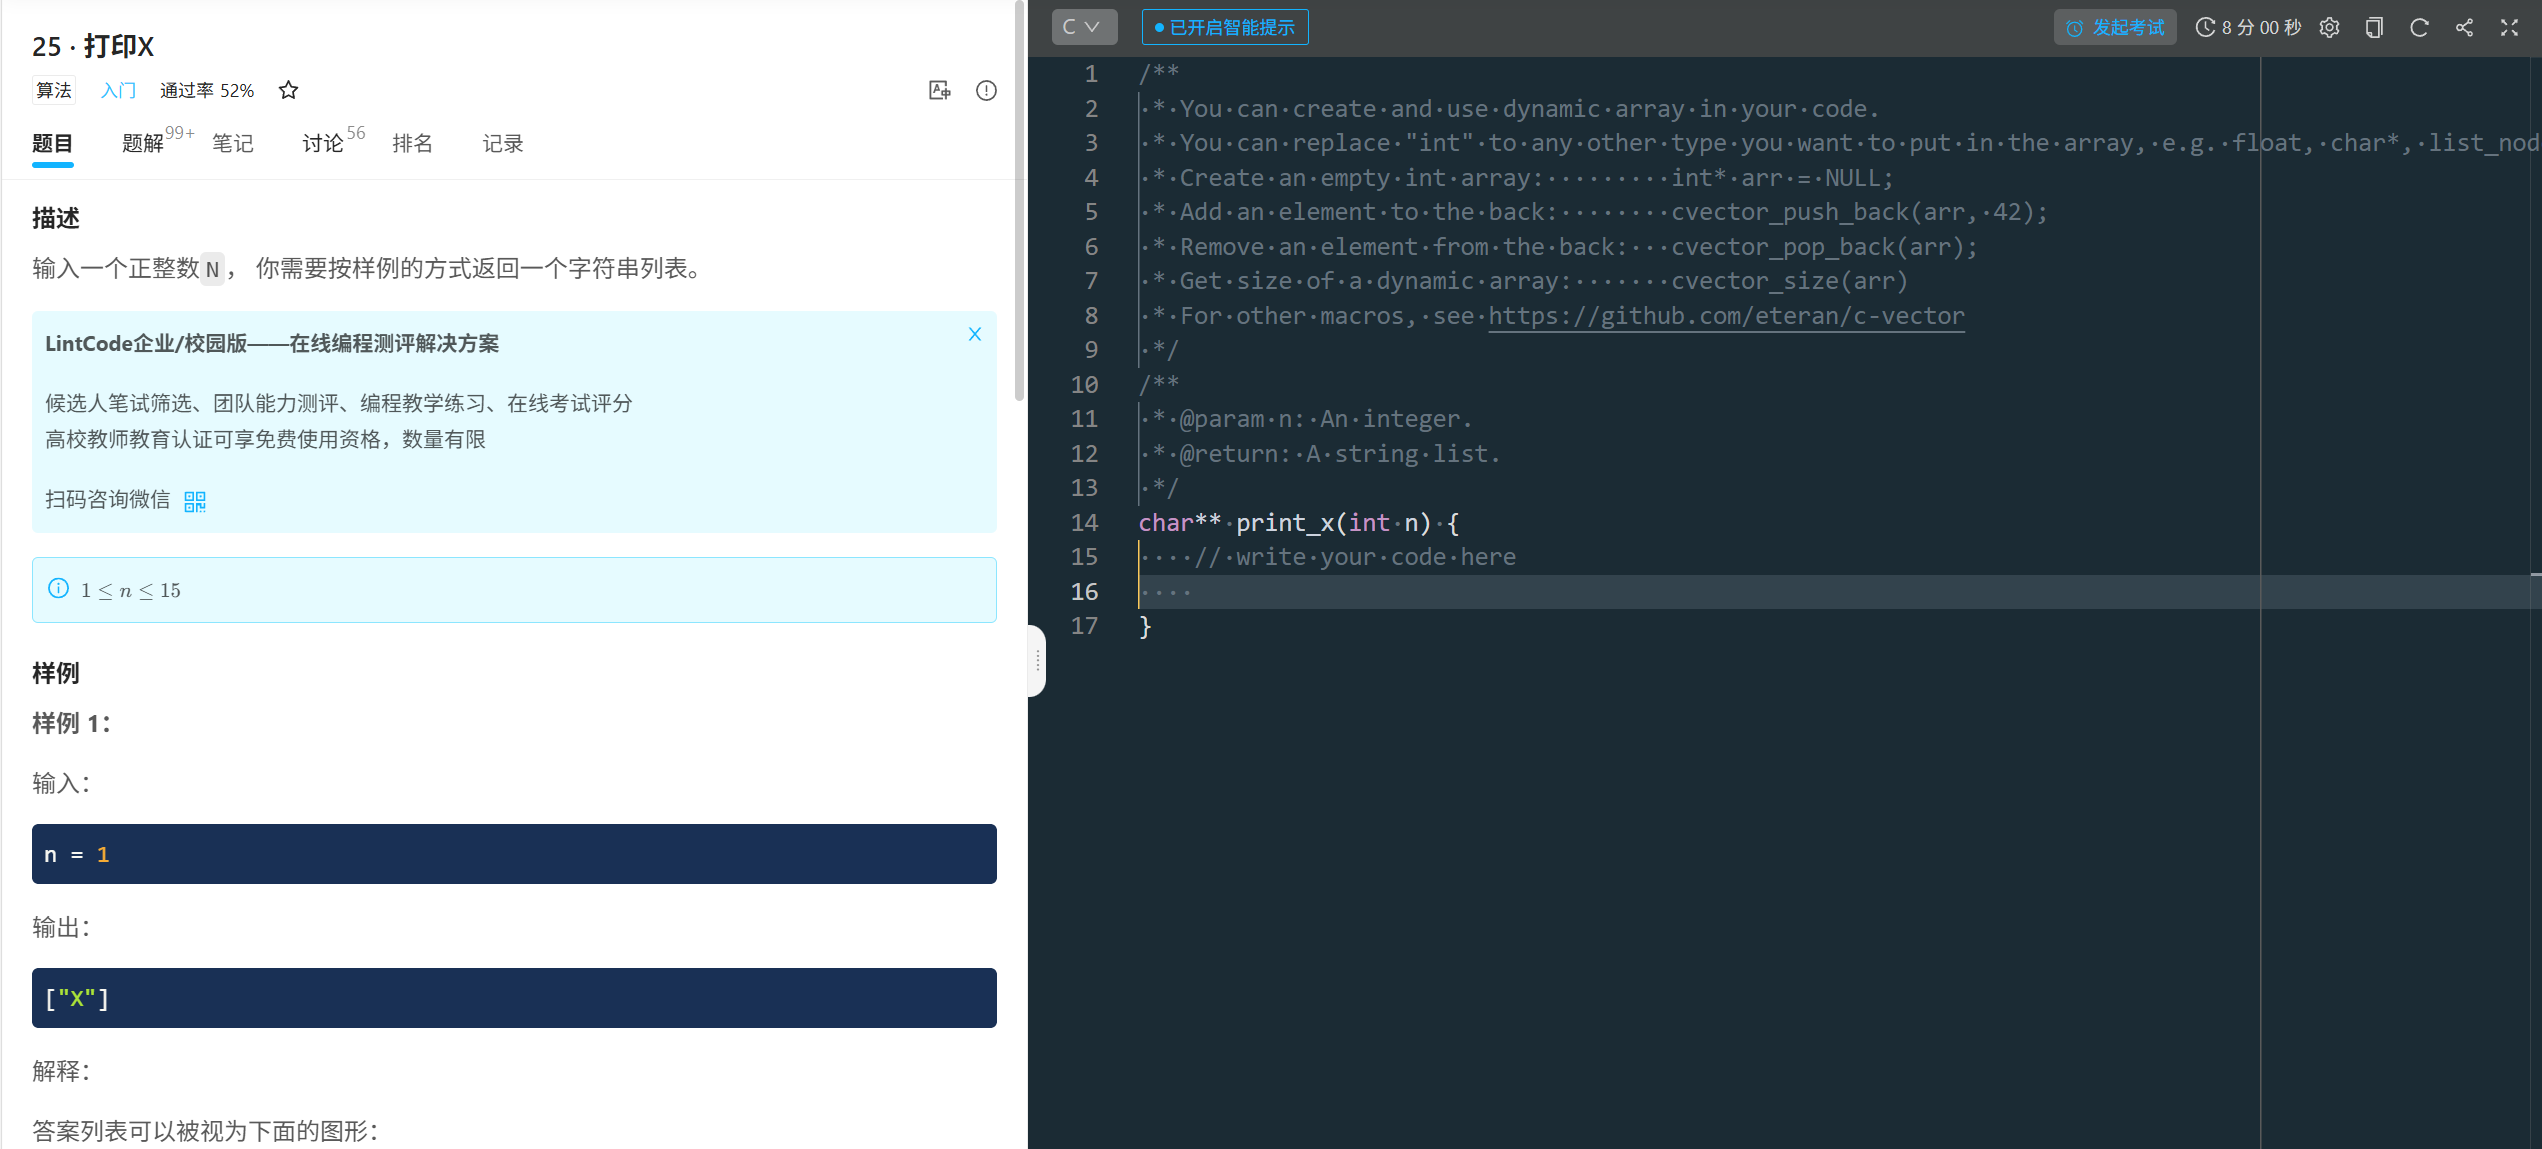The height and width of the screenshot is (1149, 2542).
Task: Click the 扫码咨询微信 text
Action: point(107,500)
